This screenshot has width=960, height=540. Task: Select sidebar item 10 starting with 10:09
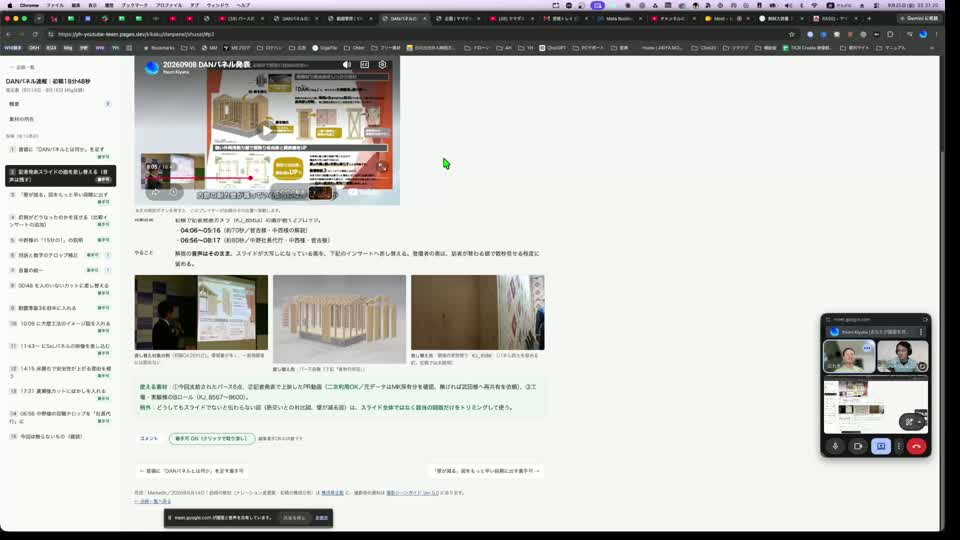[59, 326]
